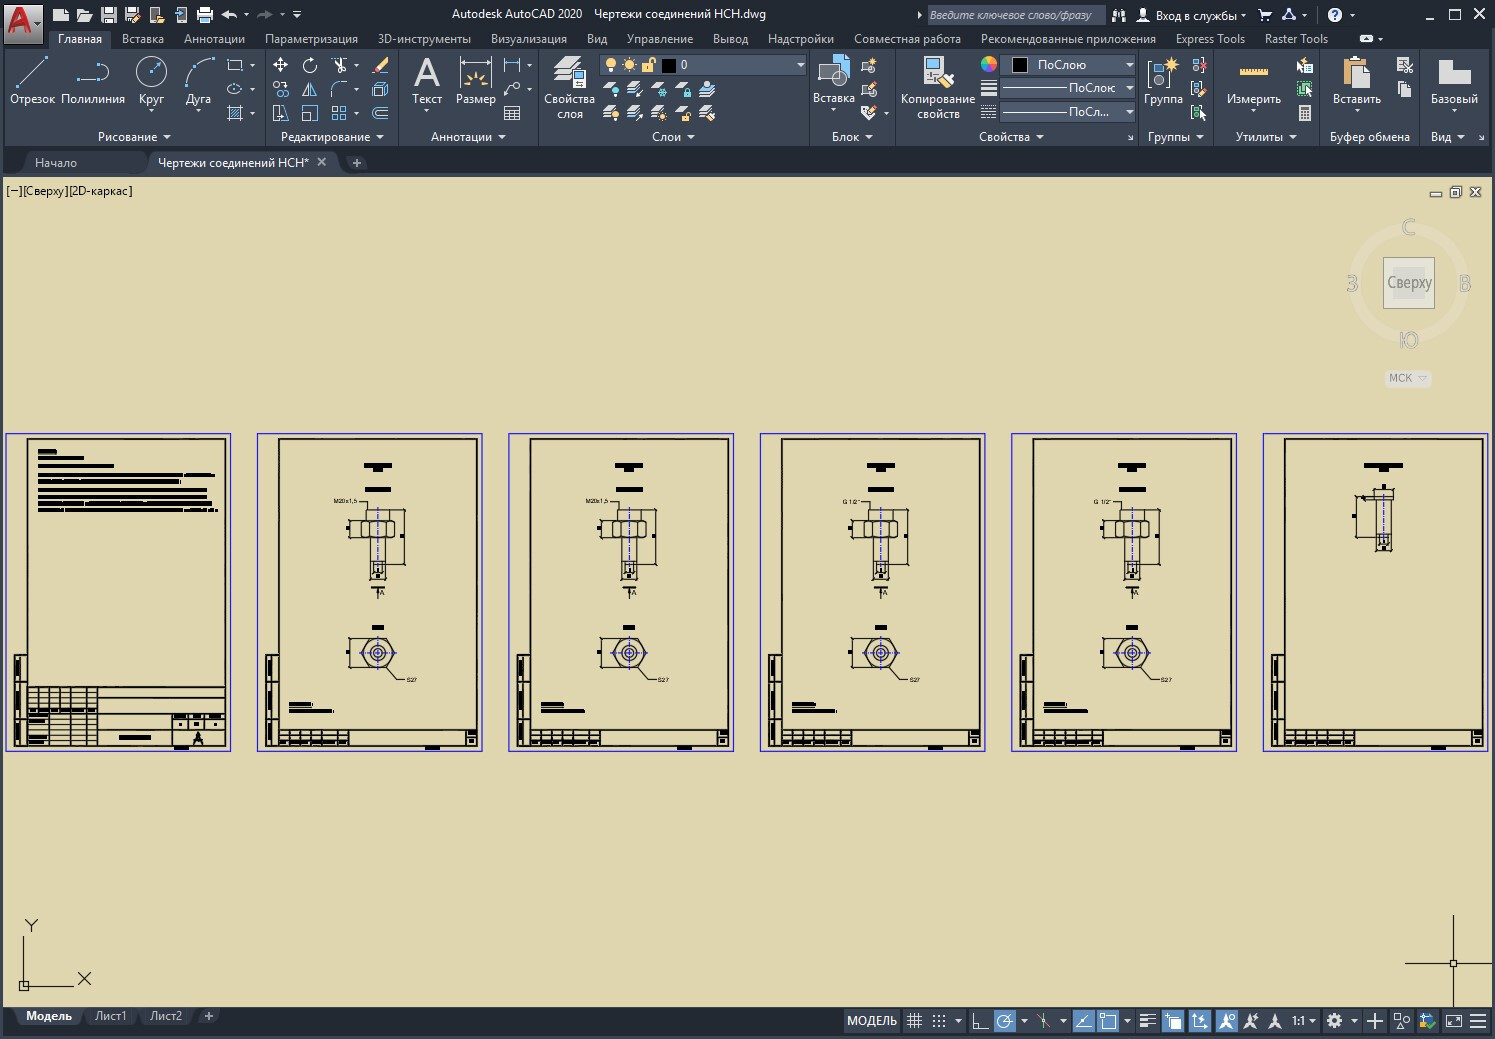1495x1039 pixels.
Task: Select the Круг circle tool
Action: (x=151, y=81)
